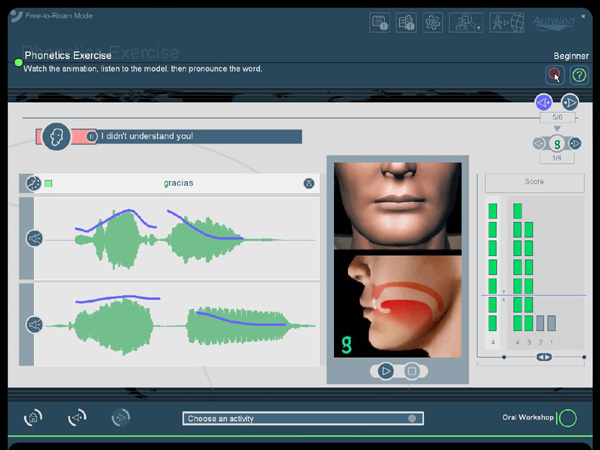Expand the printer toolbar dropdown arrow
The height and width of the screenshot is (450, 600).
coord(481,28)
